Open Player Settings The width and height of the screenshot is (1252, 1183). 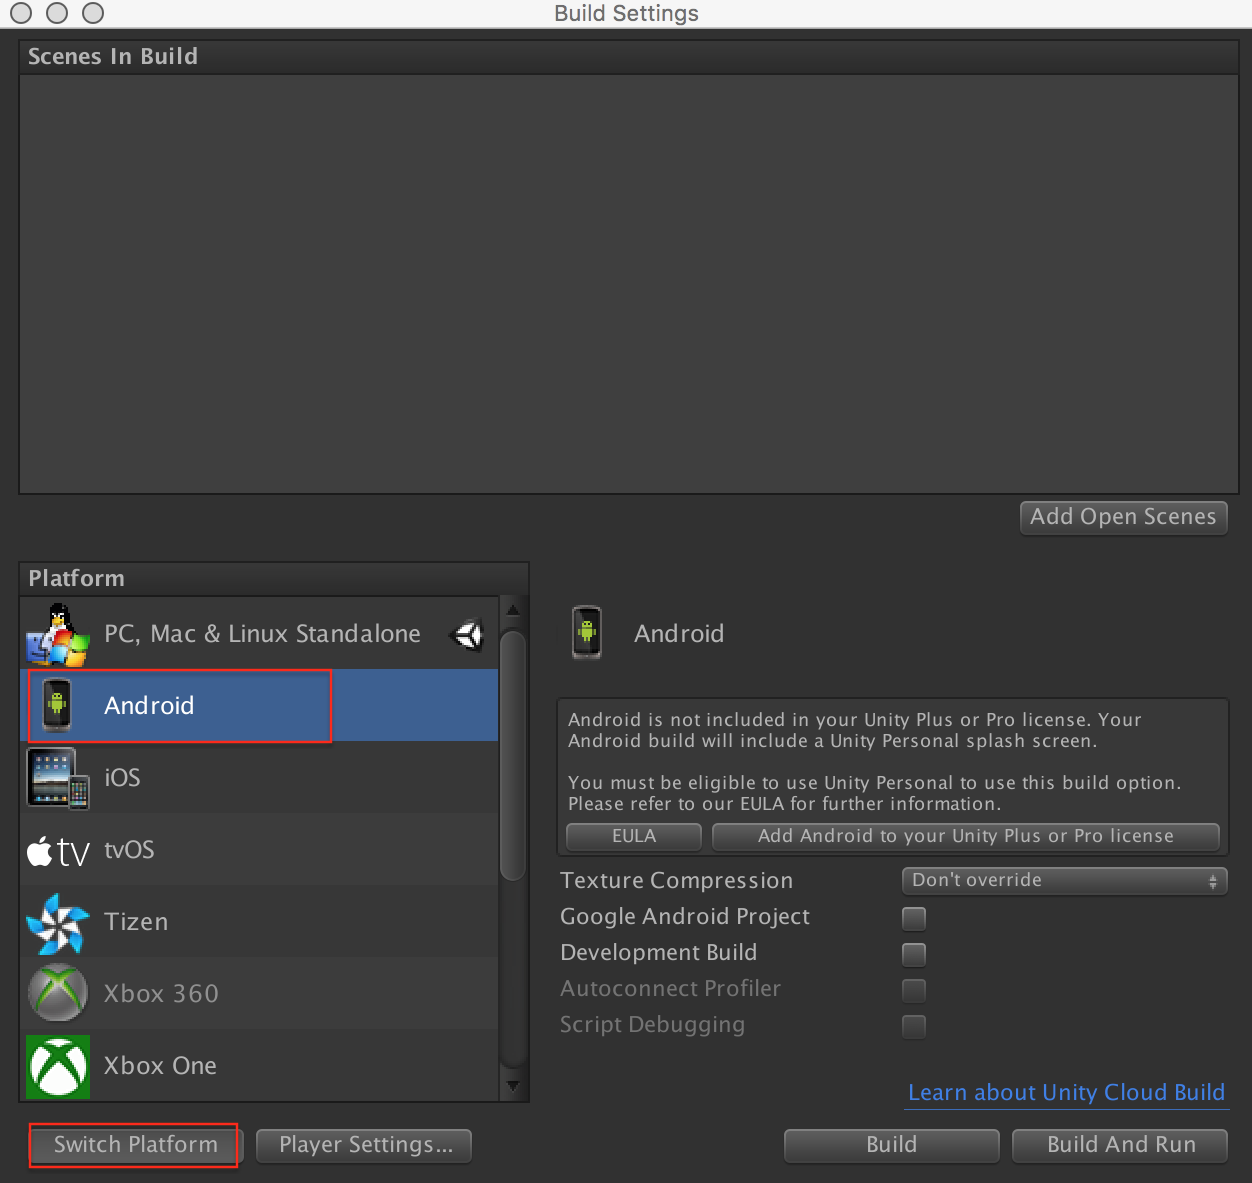[364, 1145]
